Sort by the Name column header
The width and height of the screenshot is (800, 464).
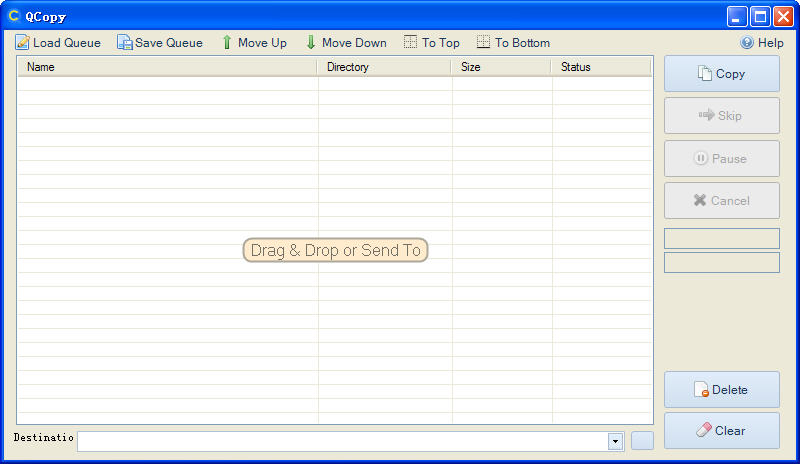coord(167,67)
